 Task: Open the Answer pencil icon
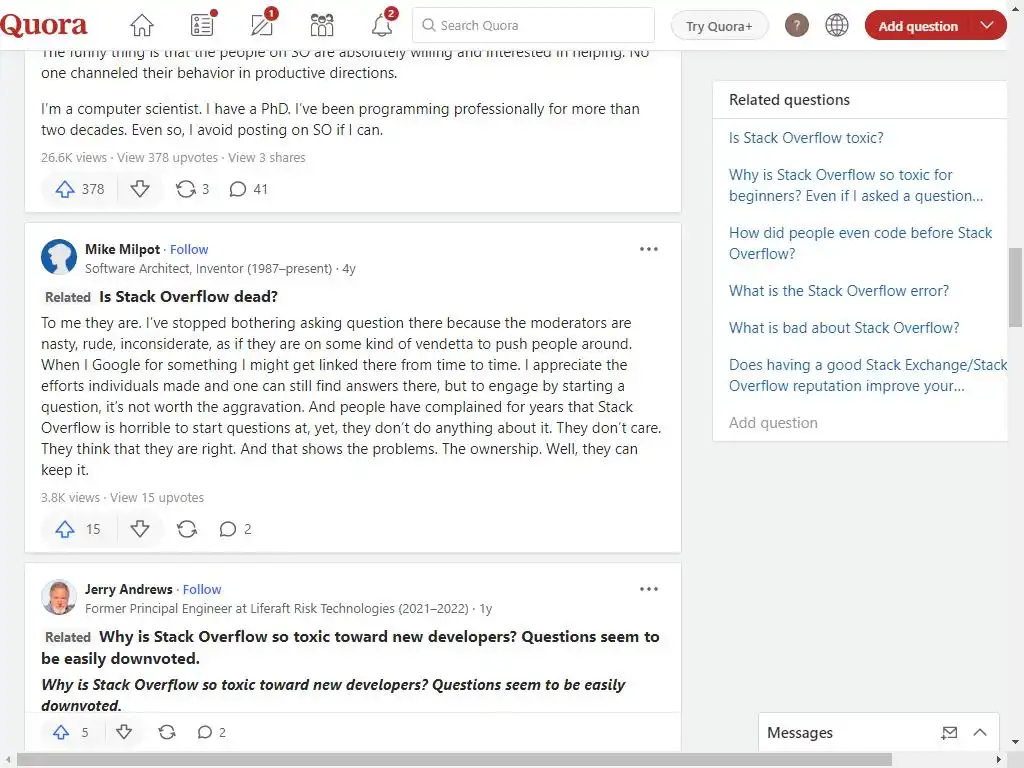point(263,24)
